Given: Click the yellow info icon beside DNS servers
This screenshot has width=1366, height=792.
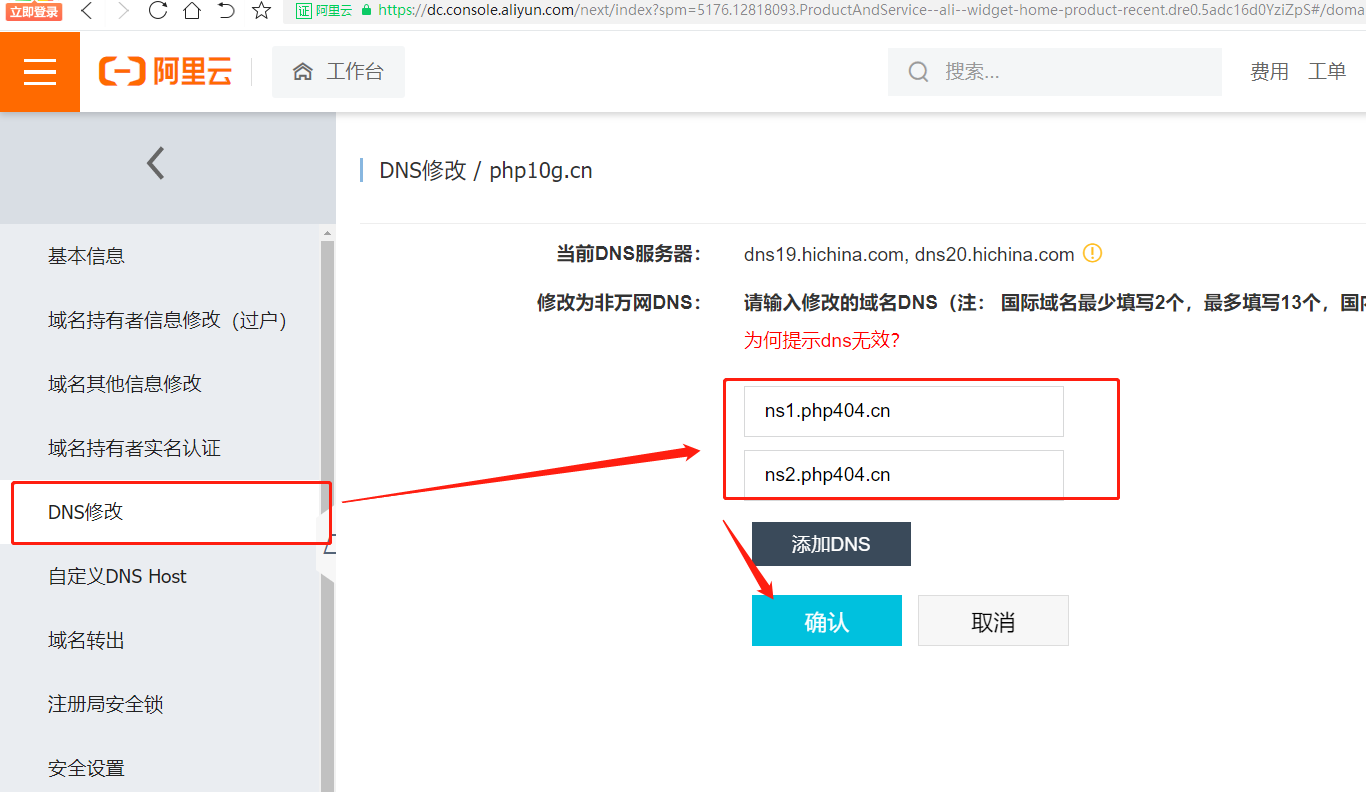Looking at the screenshot, I should coord(1093,254).
